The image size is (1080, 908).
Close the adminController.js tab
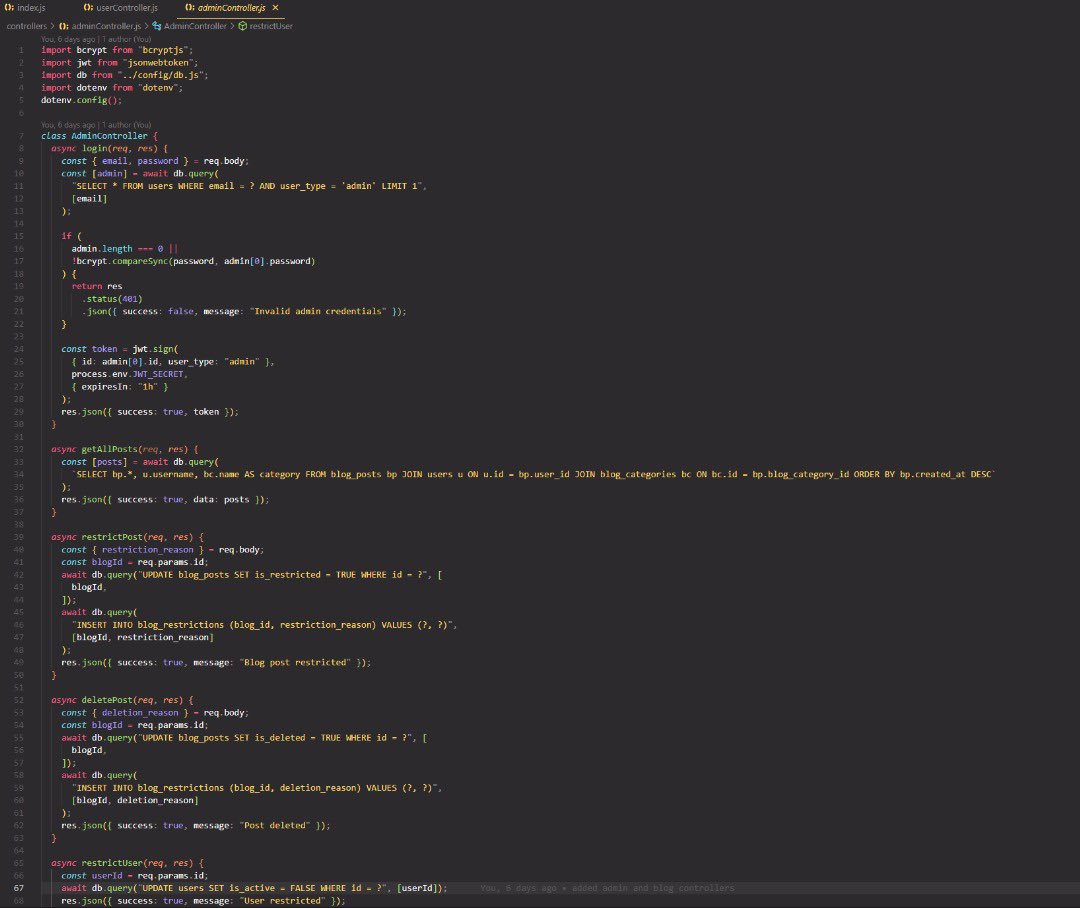click(276, 8)
